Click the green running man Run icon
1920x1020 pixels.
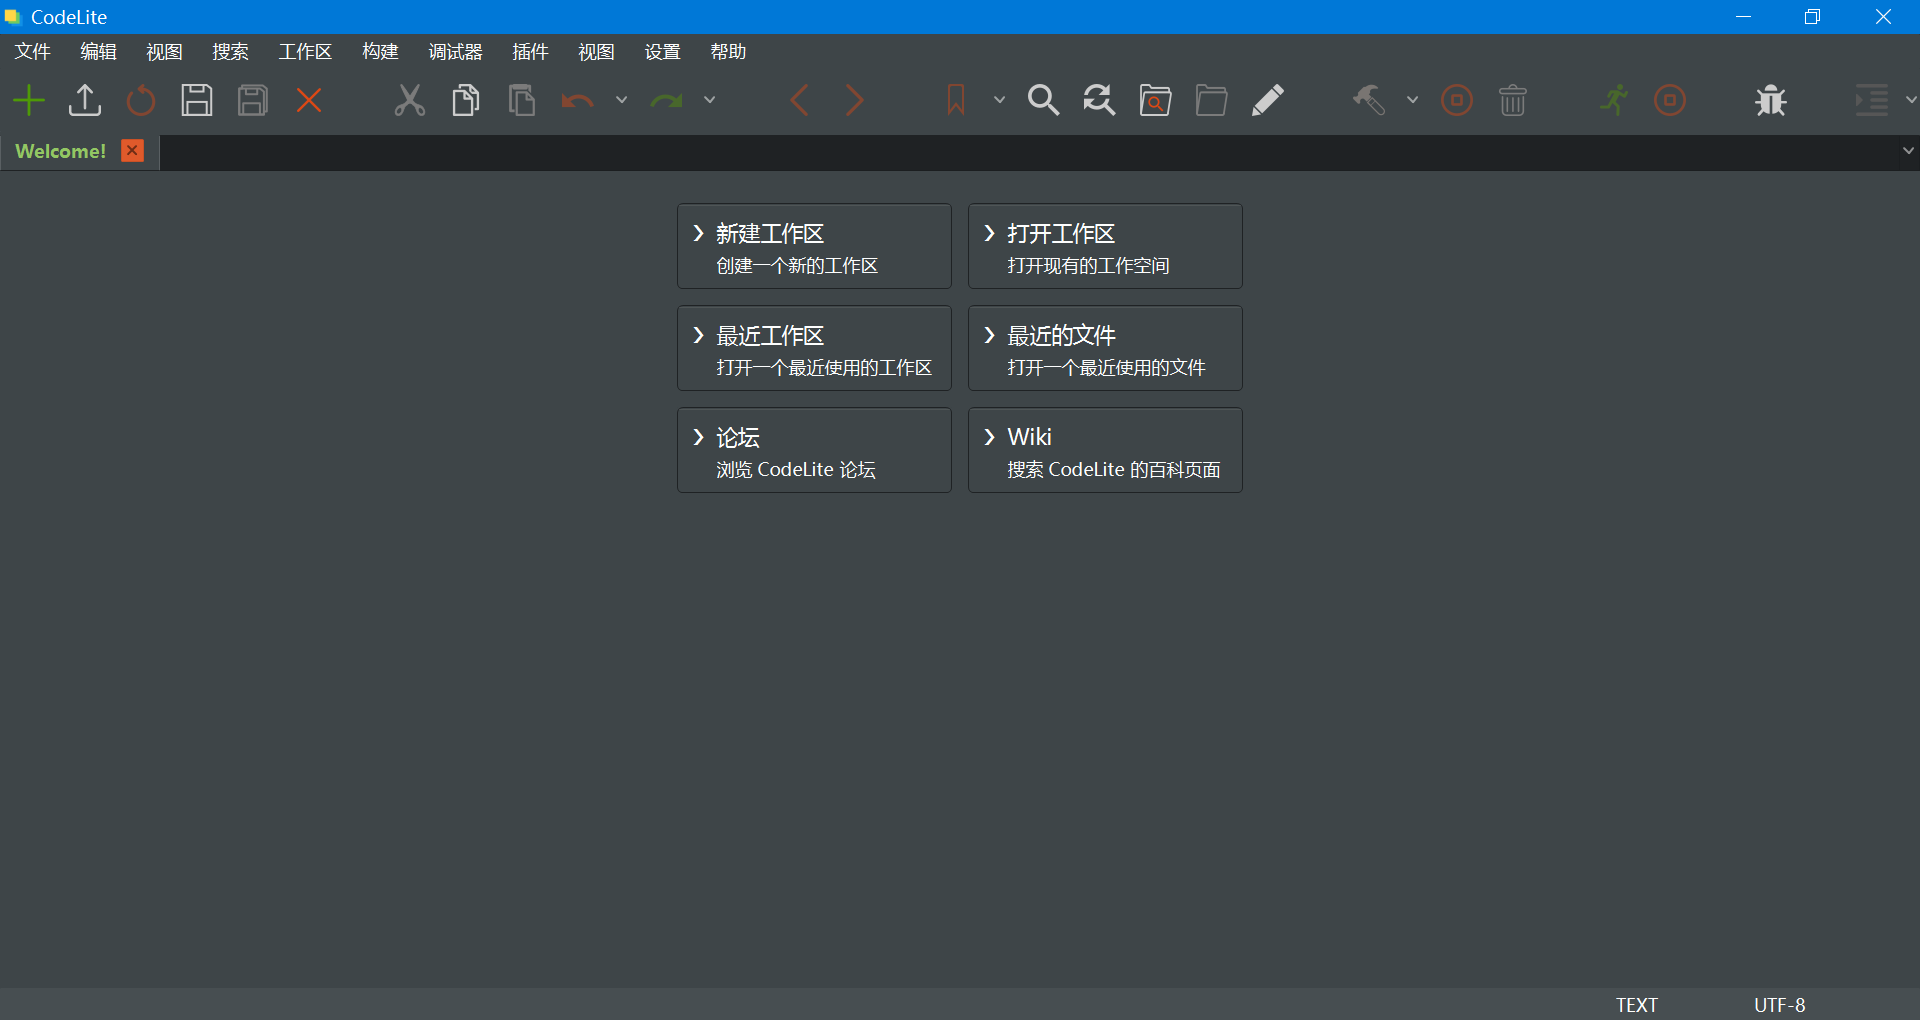(1613, 100)
